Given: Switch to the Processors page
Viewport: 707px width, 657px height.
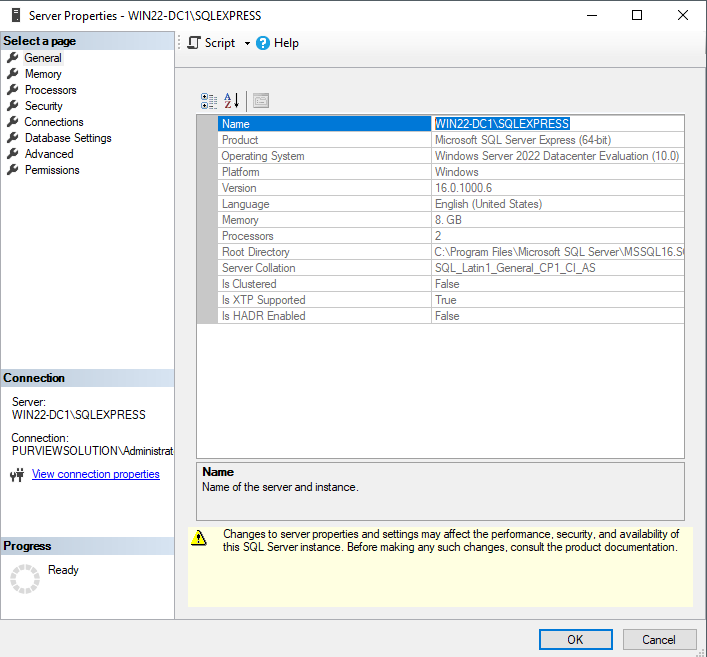Looking at the screenshot, I should click(x=50, y=90).
